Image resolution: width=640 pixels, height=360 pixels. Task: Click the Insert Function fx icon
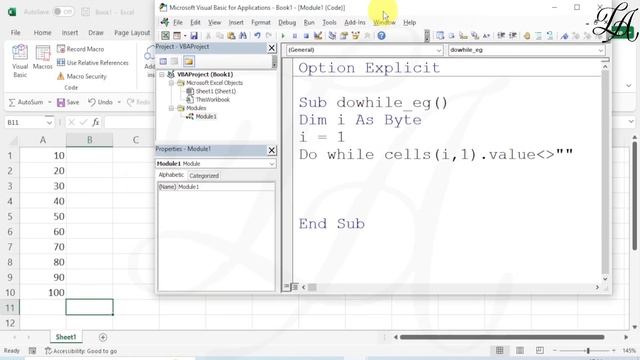[96, 122]
